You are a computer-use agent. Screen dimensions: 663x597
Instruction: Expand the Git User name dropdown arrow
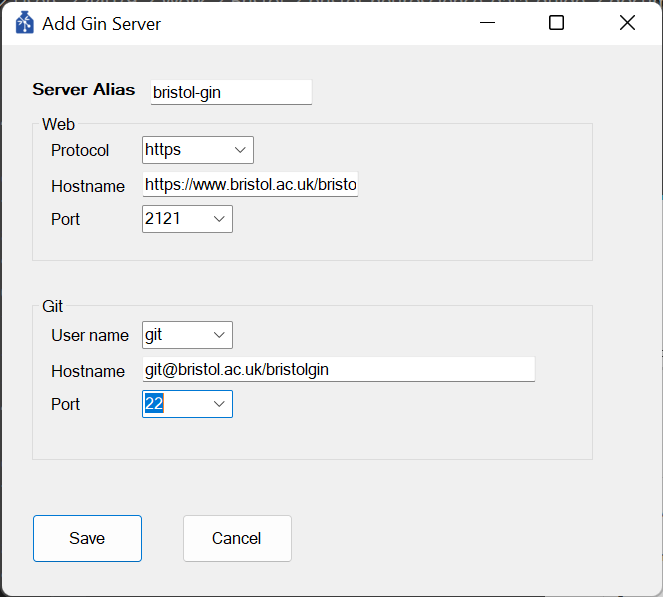click(x=219, y=335)
